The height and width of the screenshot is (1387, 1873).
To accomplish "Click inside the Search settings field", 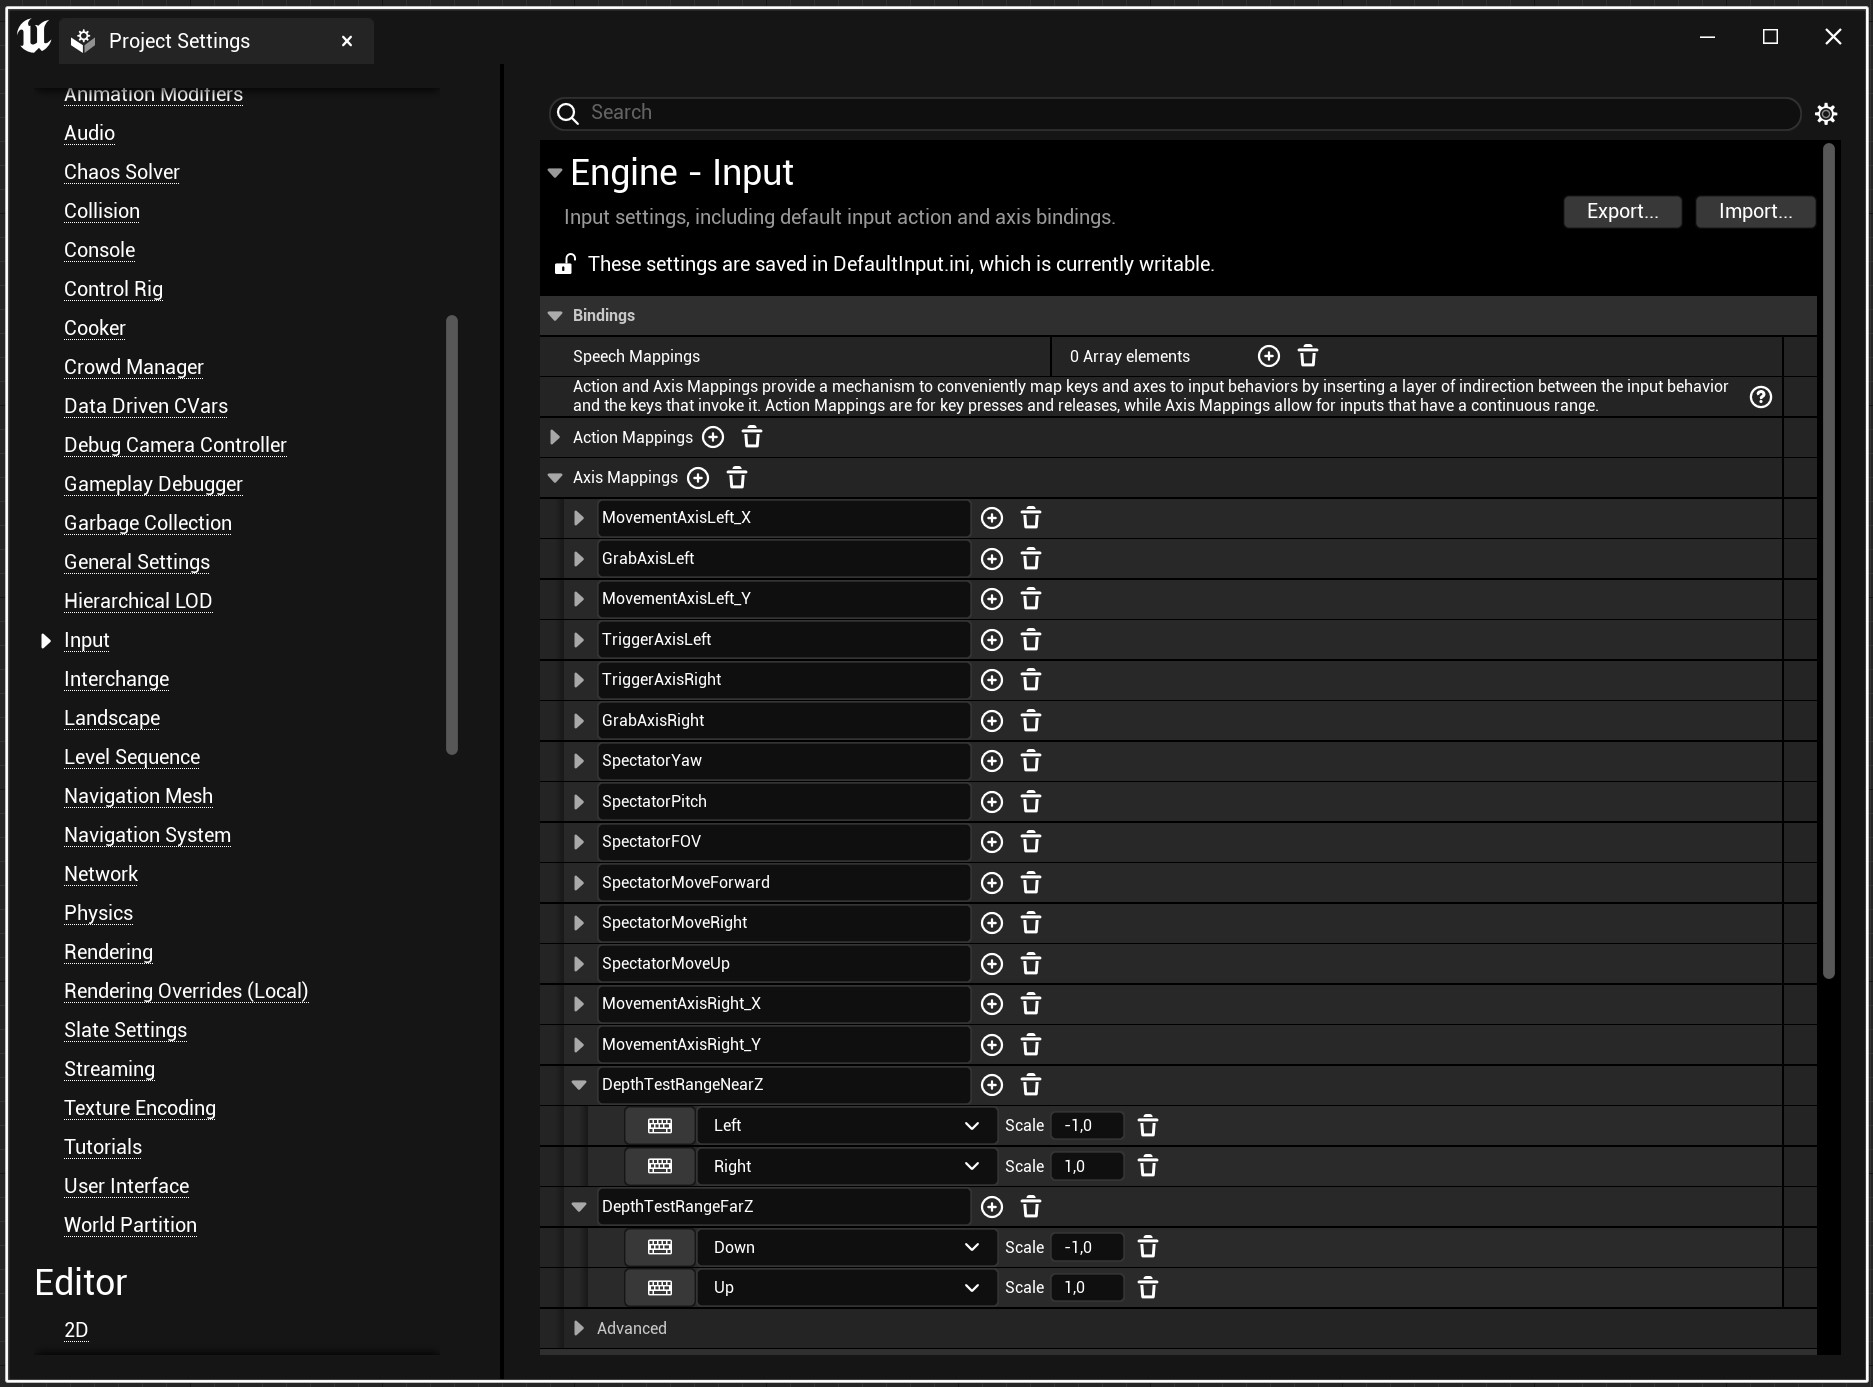I will (1000, 113).
